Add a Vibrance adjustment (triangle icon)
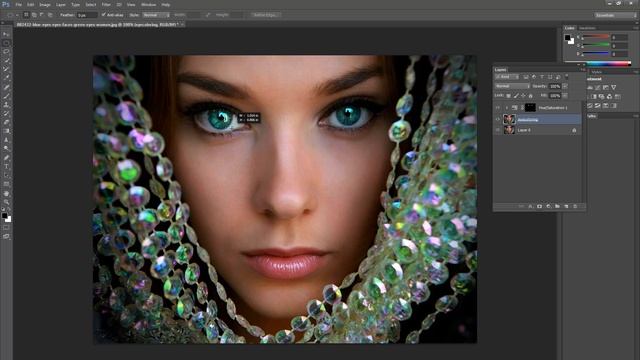640x360 pixels. point(613,87)
